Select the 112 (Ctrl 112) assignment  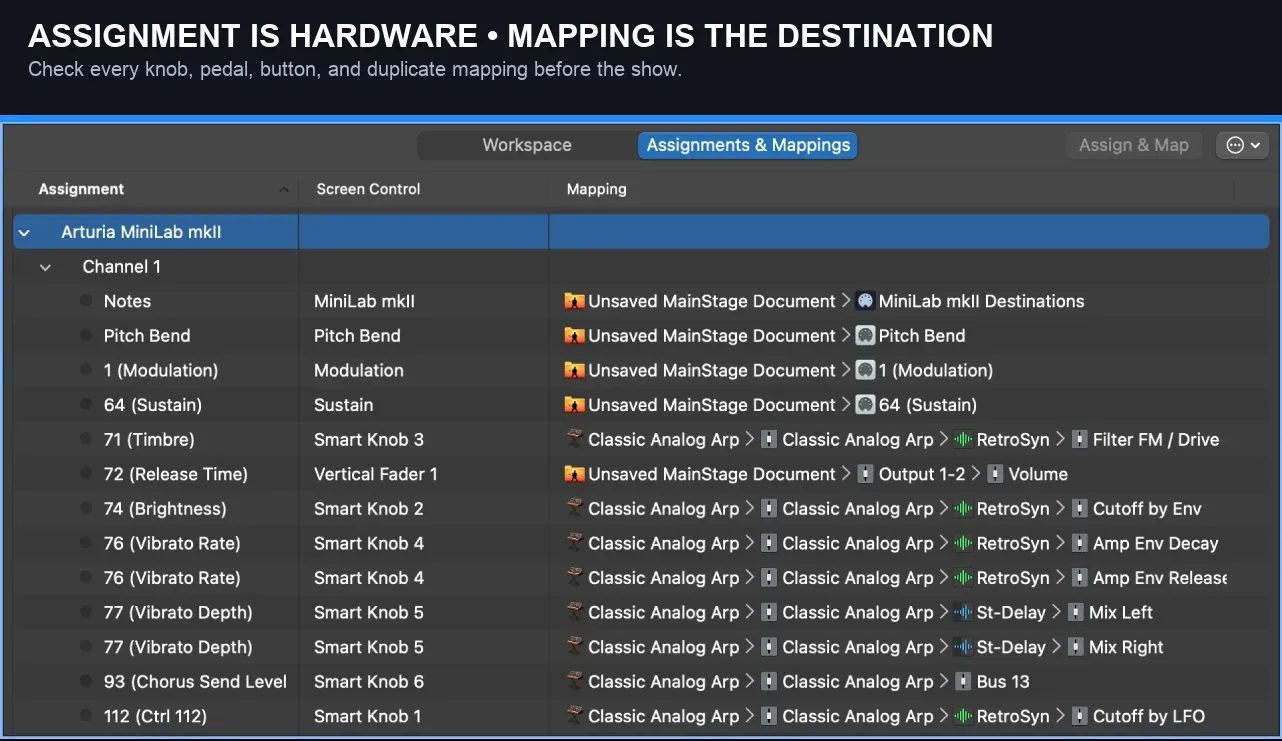[x=155, y=716]
